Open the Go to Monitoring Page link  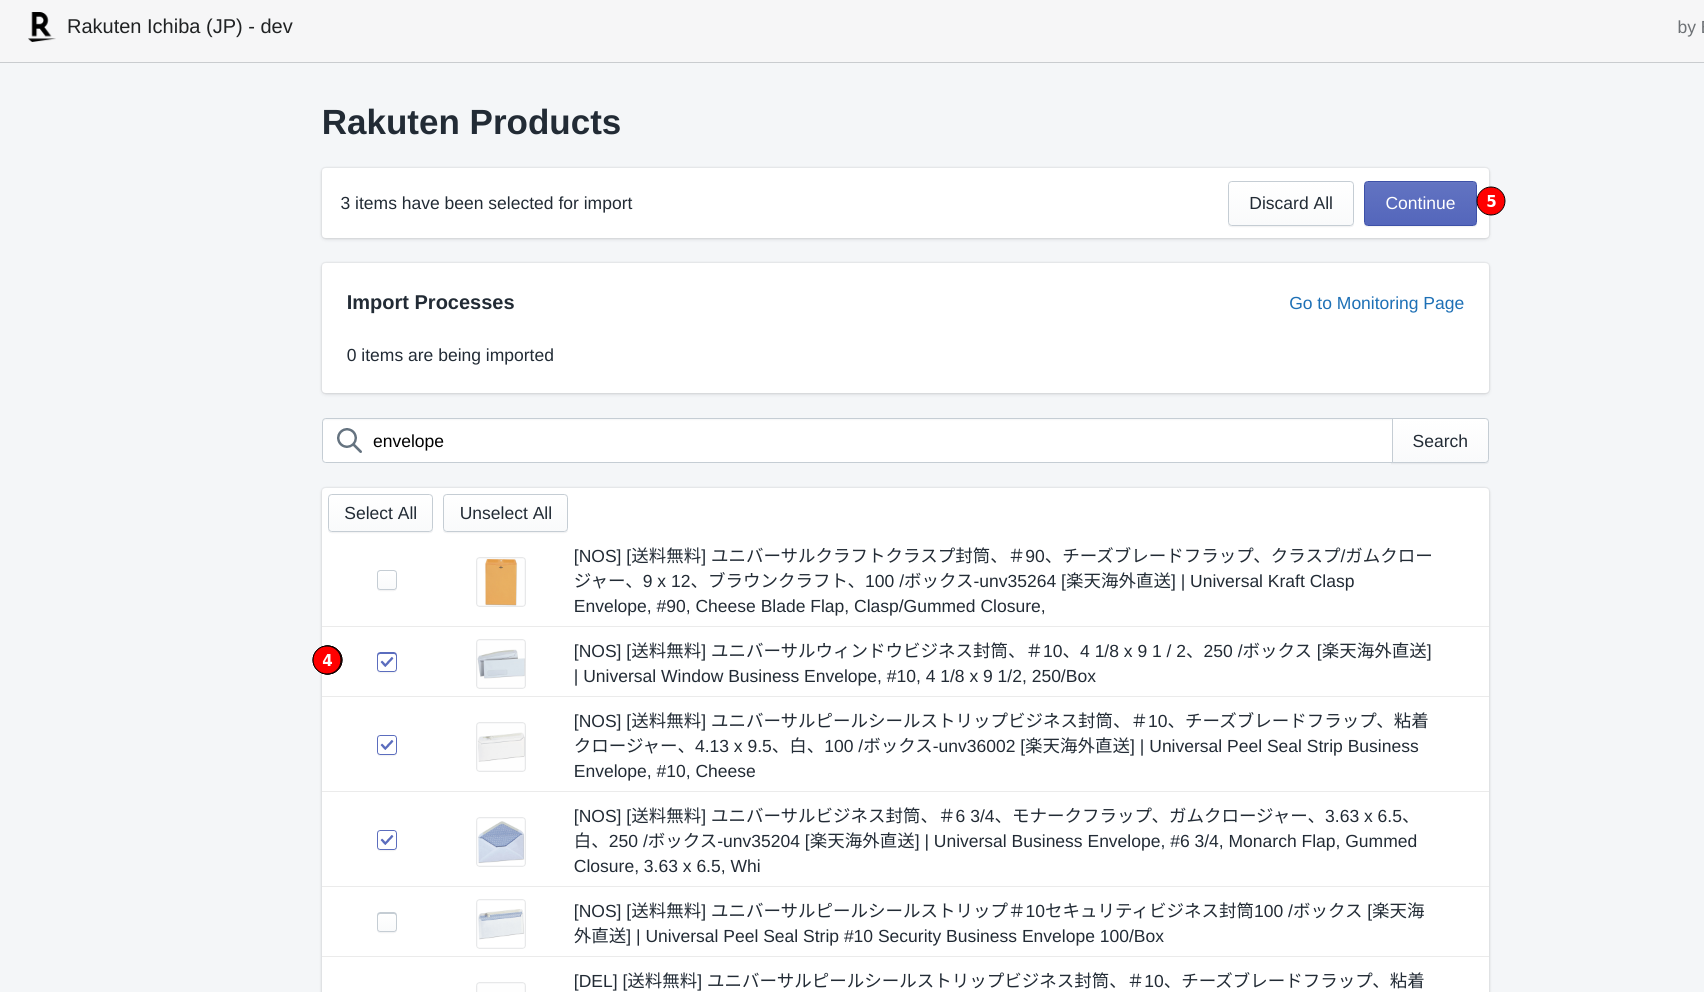coord(1376,303)
